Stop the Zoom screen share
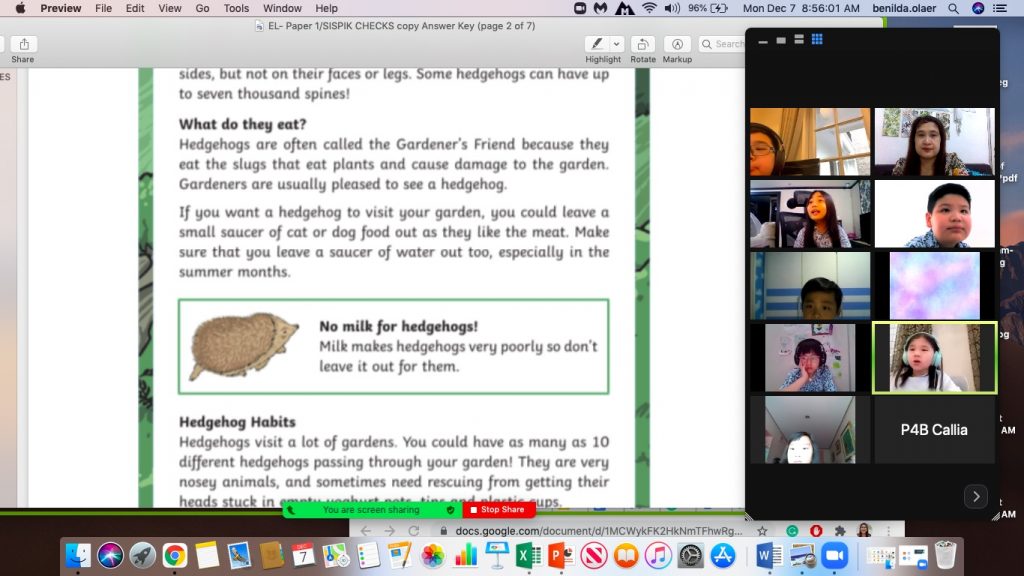 (x=496, y=510)
